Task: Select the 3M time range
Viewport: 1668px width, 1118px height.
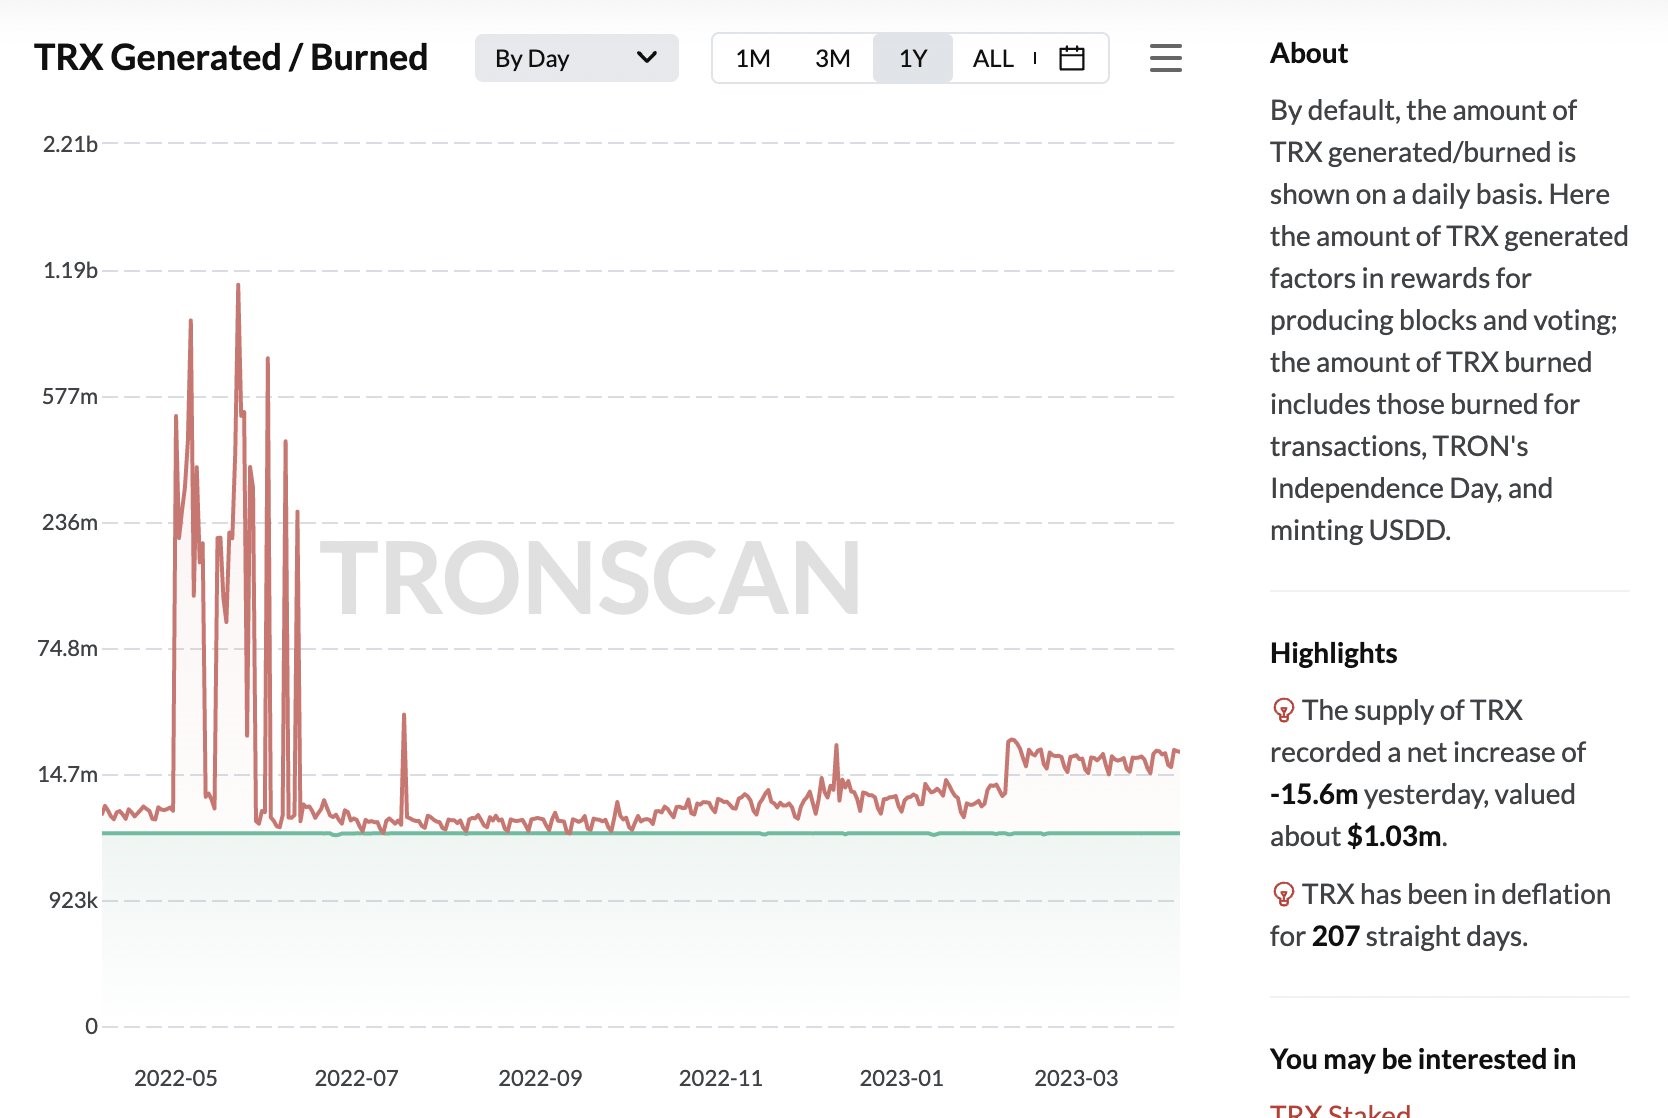Action: 832,58
